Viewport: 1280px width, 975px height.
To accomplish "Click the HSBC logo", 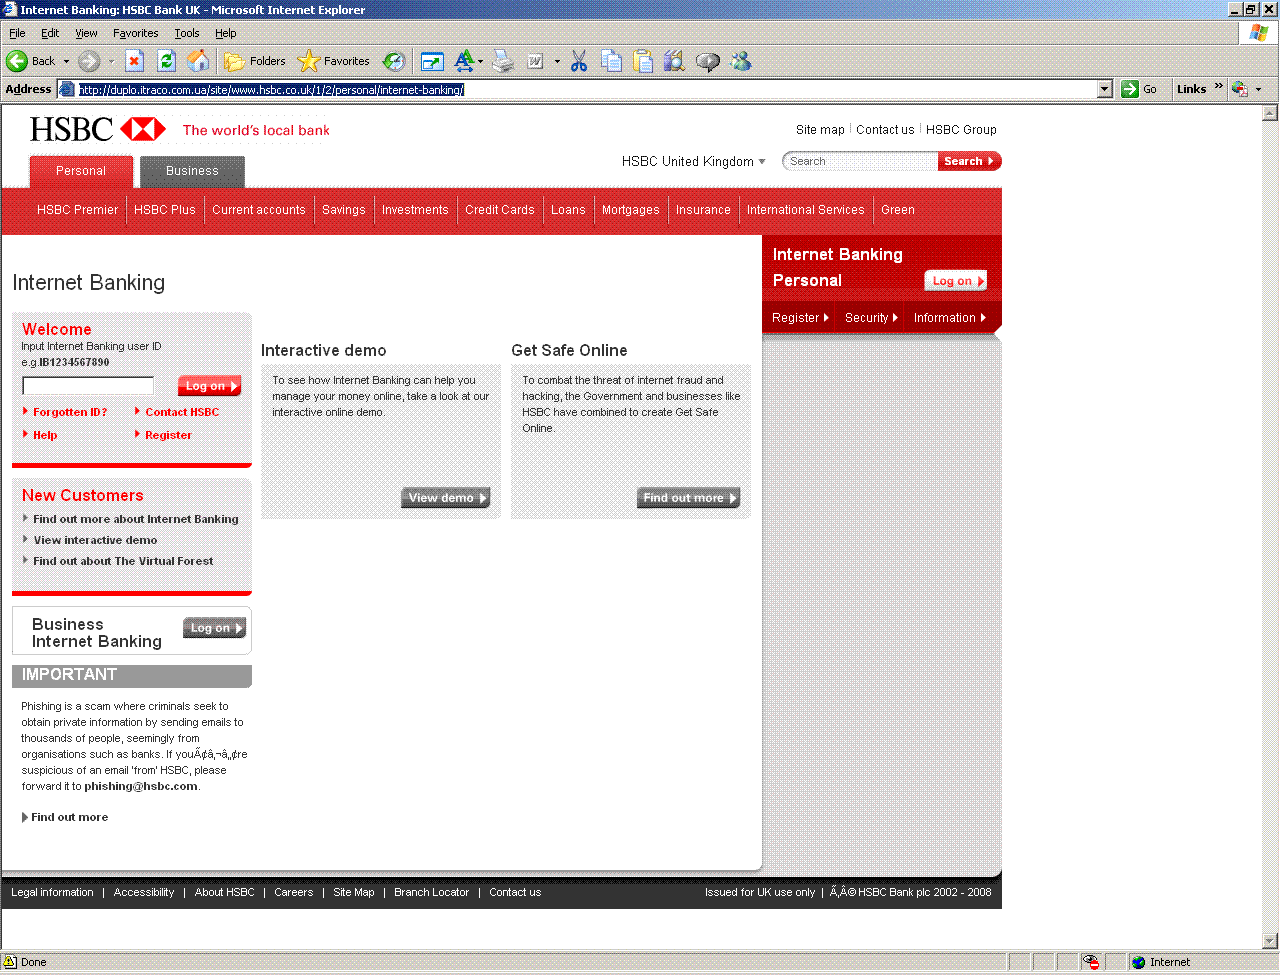I will pyautogui.click(x=98, y=129).
